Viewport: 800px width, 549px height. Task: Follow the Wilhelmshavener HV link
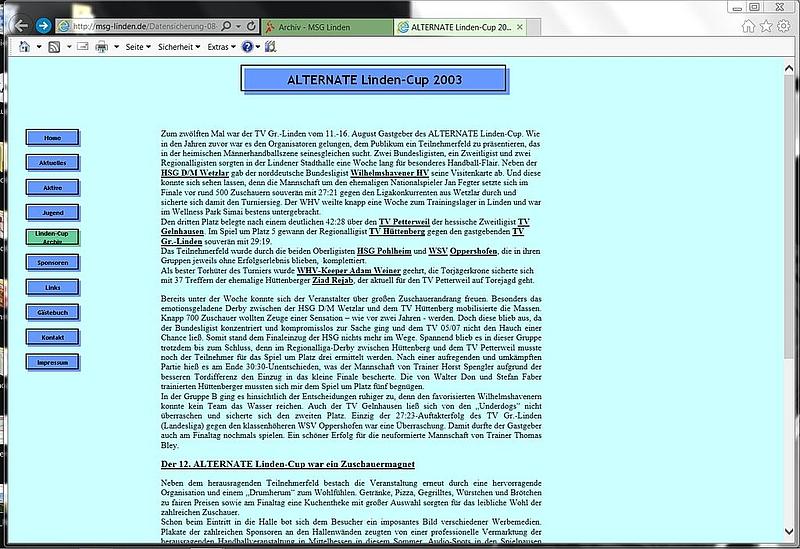[x=389, y=173]
